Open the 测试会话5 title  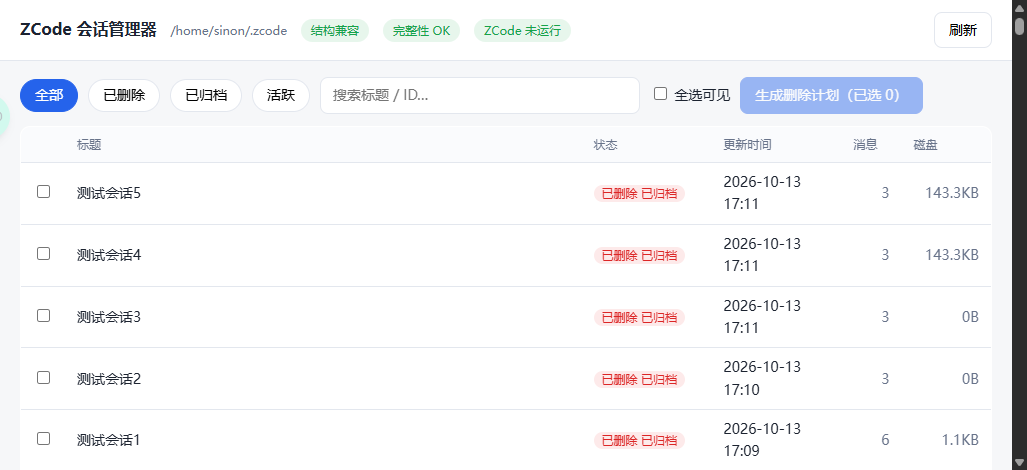pyautogui.click(x=109, y=193)
